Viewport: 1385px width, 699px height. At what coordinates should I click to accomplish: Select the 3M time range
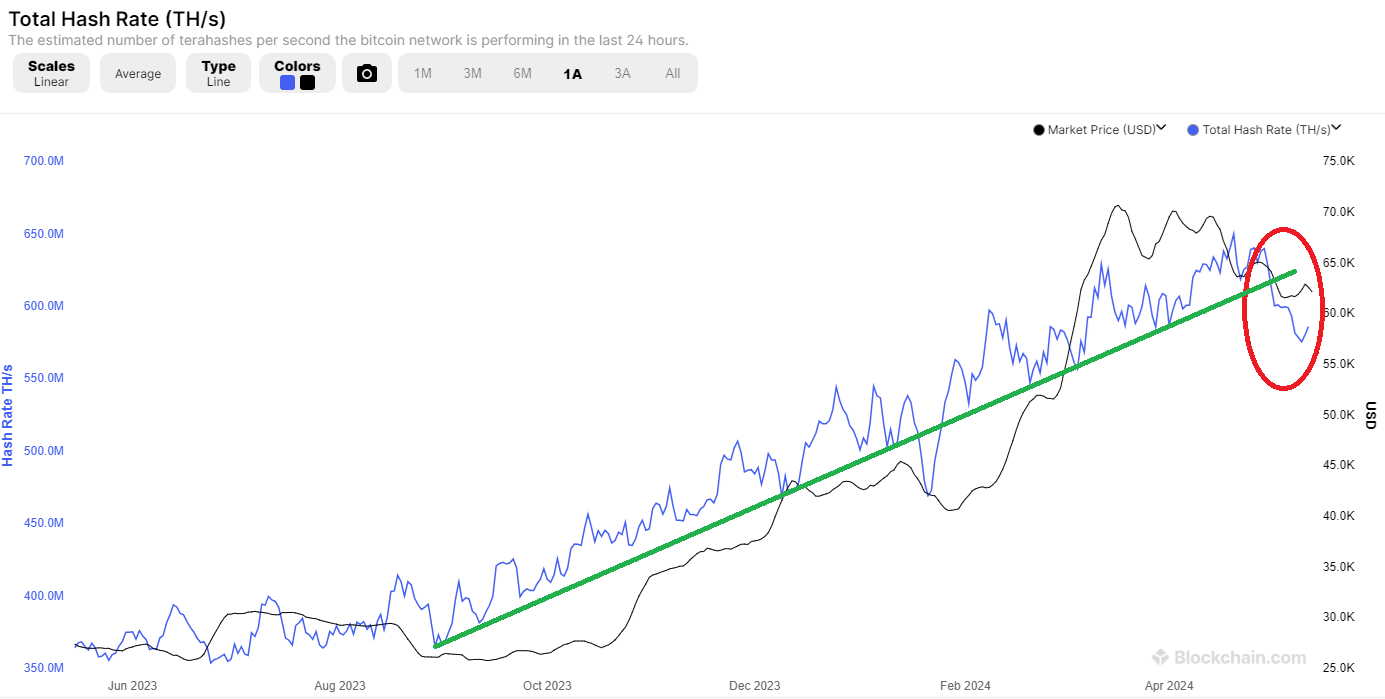pos(472,73)
